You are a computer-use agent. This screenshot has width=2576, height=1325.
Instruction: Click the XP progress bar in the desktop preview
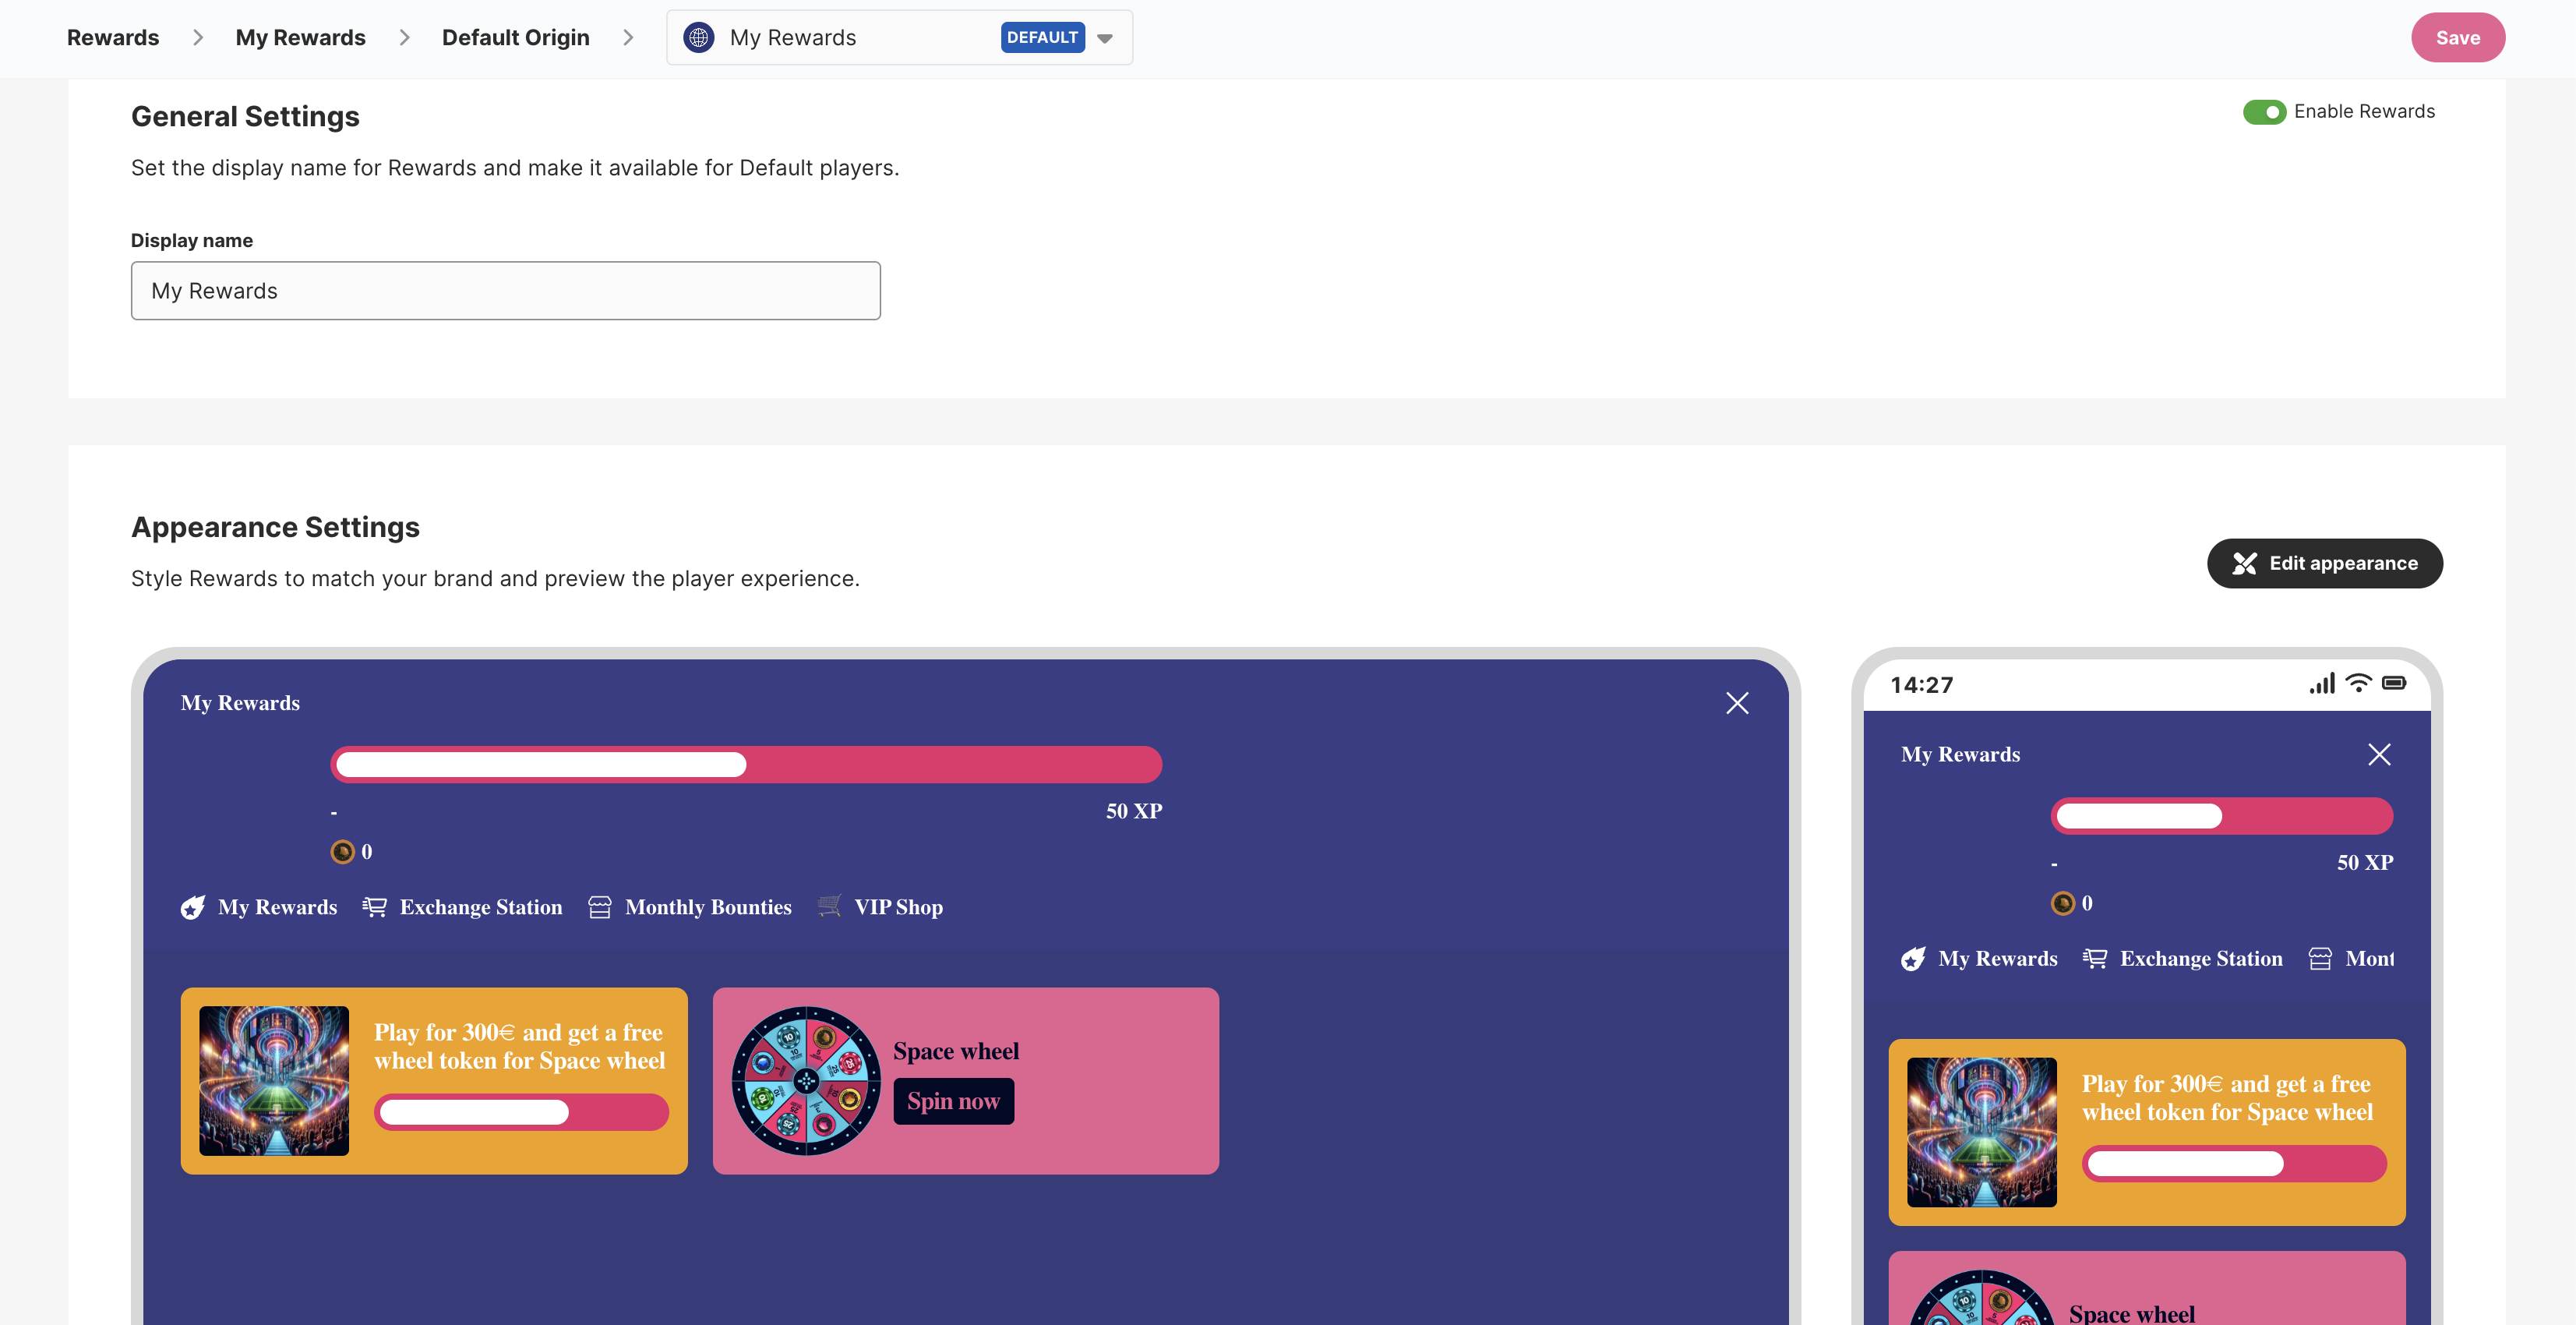pyautogui.click(x=746, y=765)
